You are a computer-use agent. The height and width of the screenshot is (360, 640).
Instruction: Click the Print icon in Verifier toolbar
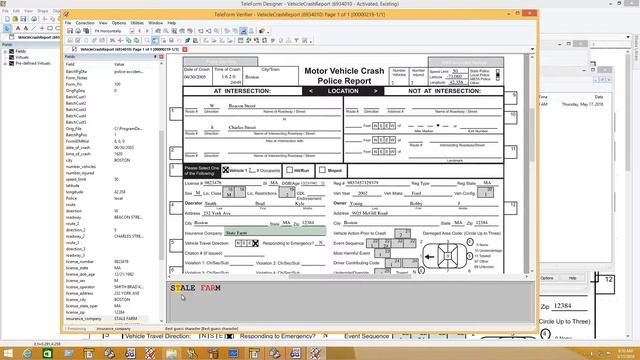(x=78, y=31)
